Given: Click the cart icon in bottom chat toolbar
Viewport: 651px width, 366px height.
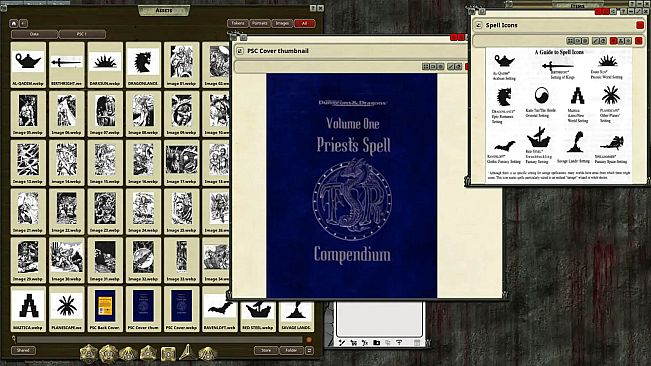Looking at the screenshot, I should coord(354,343).
